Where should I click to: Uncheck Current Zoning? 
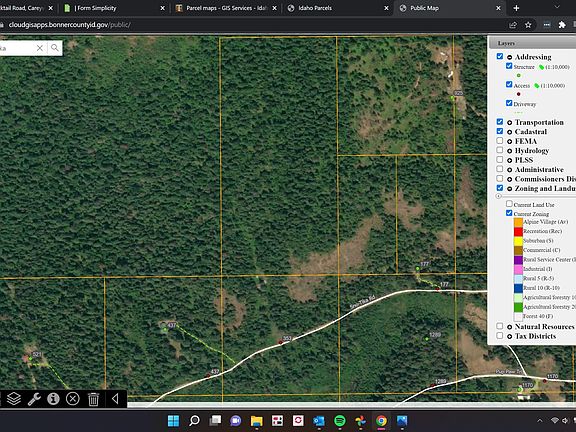coord(509,213)
